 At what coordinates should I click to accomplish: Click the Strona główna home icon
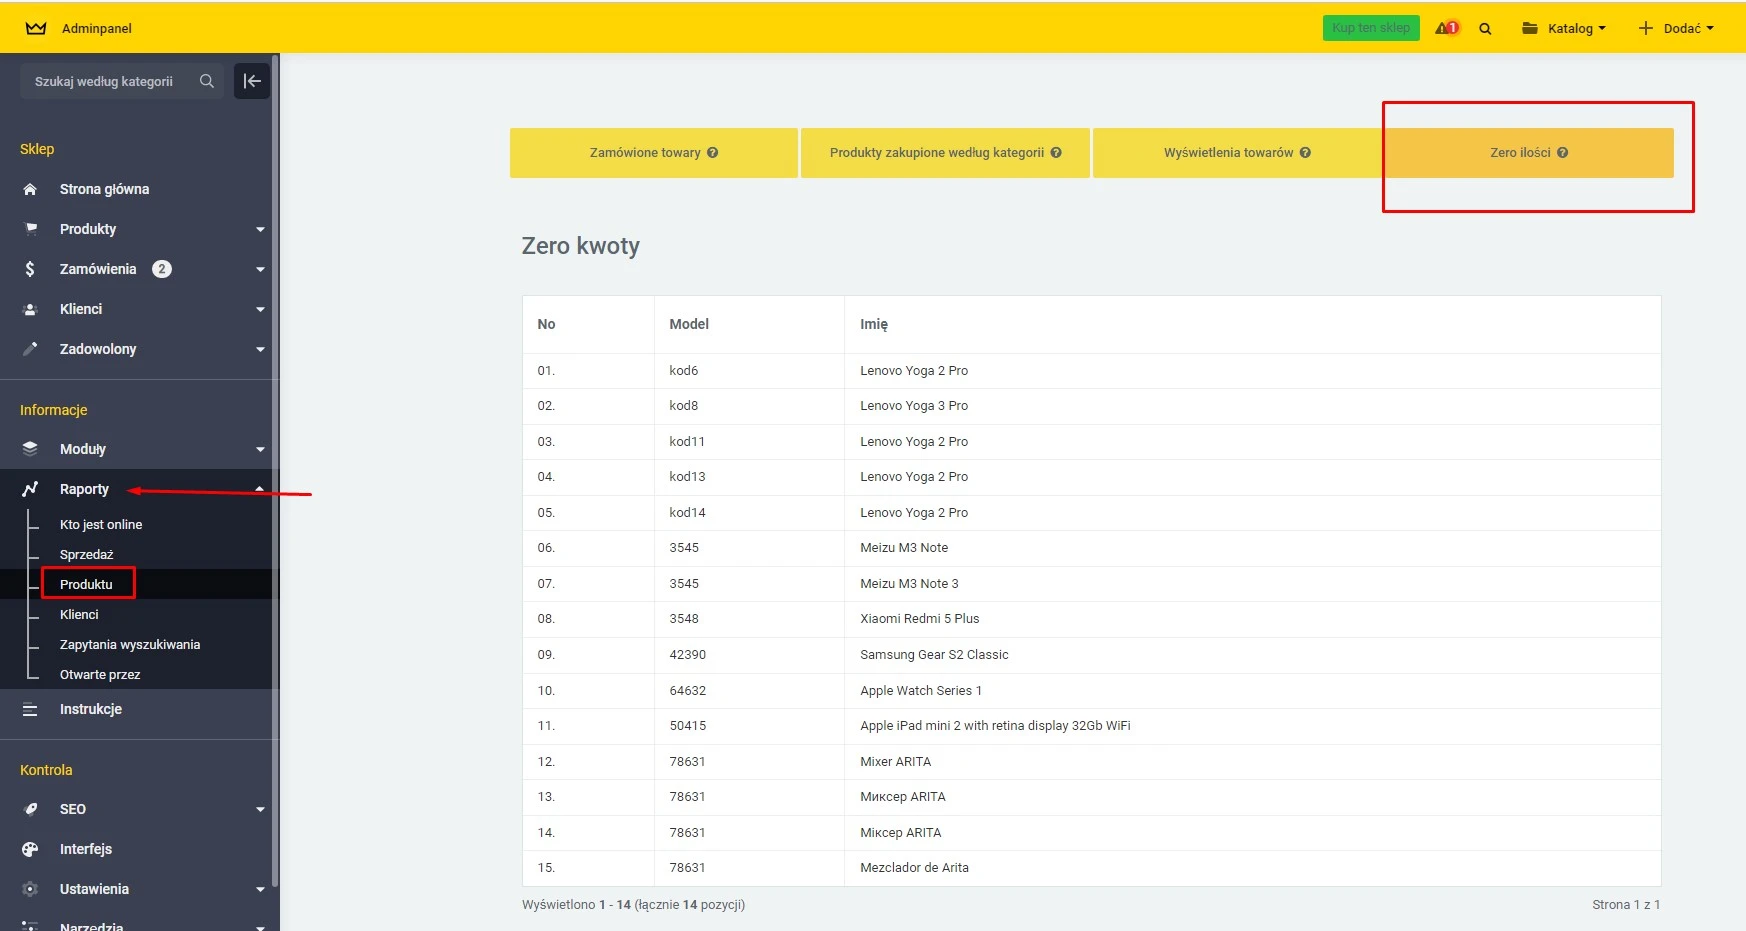[x=30, y=189]
